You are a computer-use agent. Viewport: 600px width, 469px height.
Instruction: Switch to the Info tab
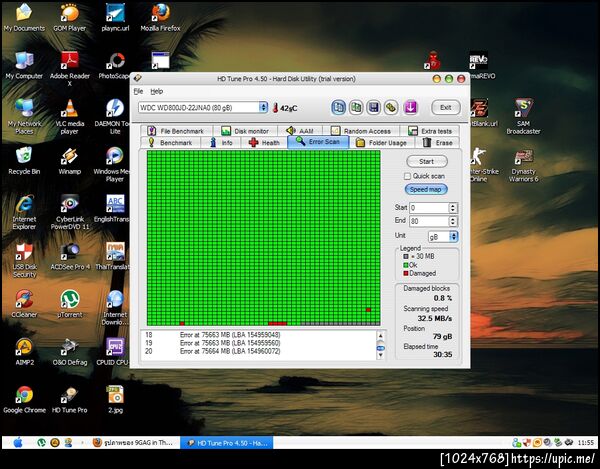click(221, 143)
